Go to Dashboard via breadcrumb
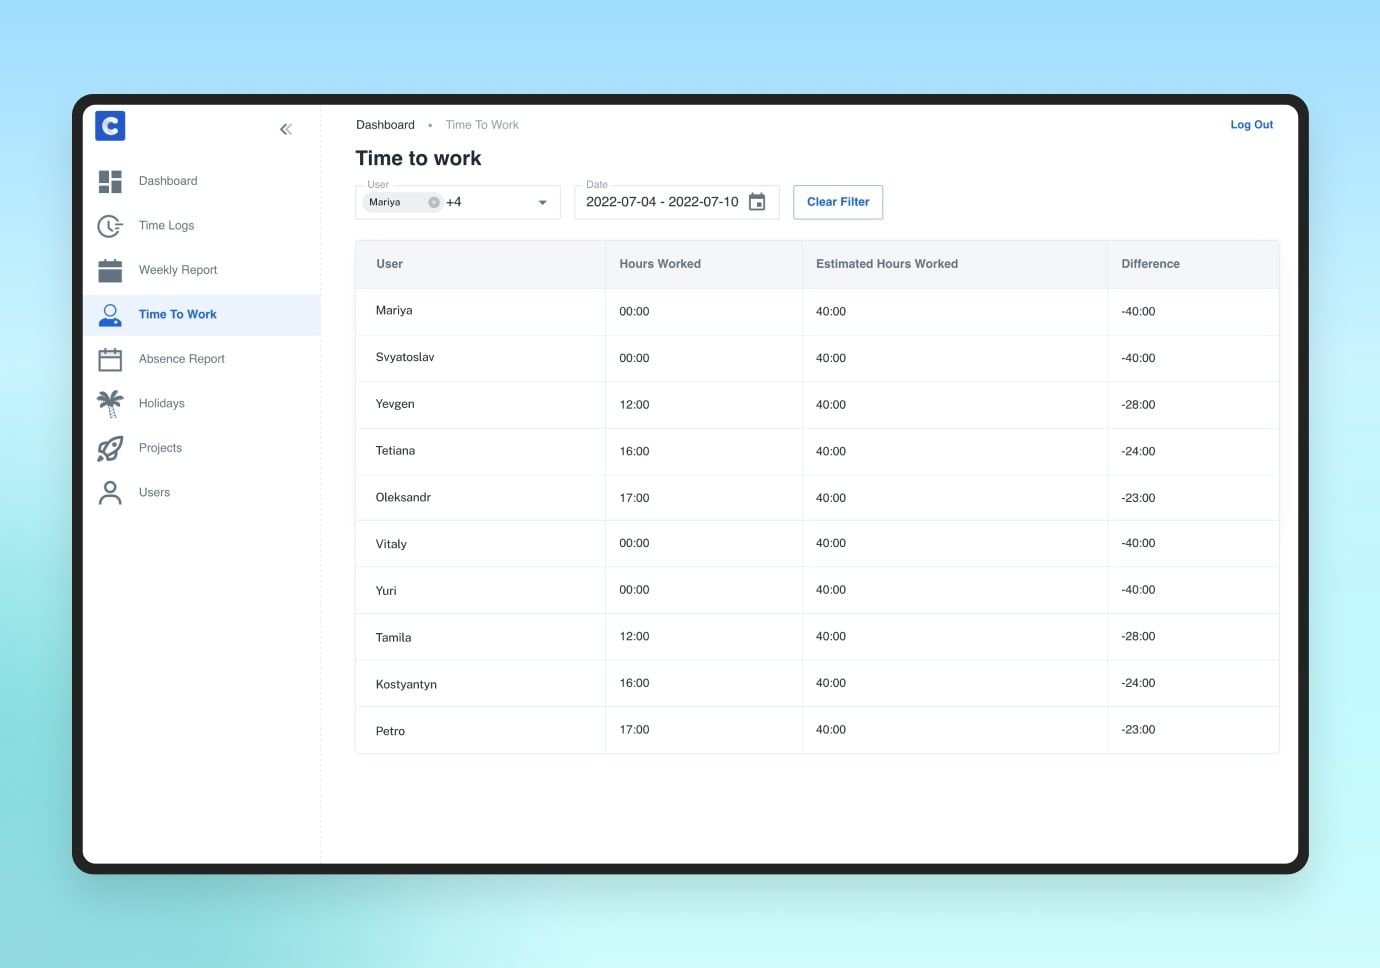1380x968 pixels. point(385,125)
